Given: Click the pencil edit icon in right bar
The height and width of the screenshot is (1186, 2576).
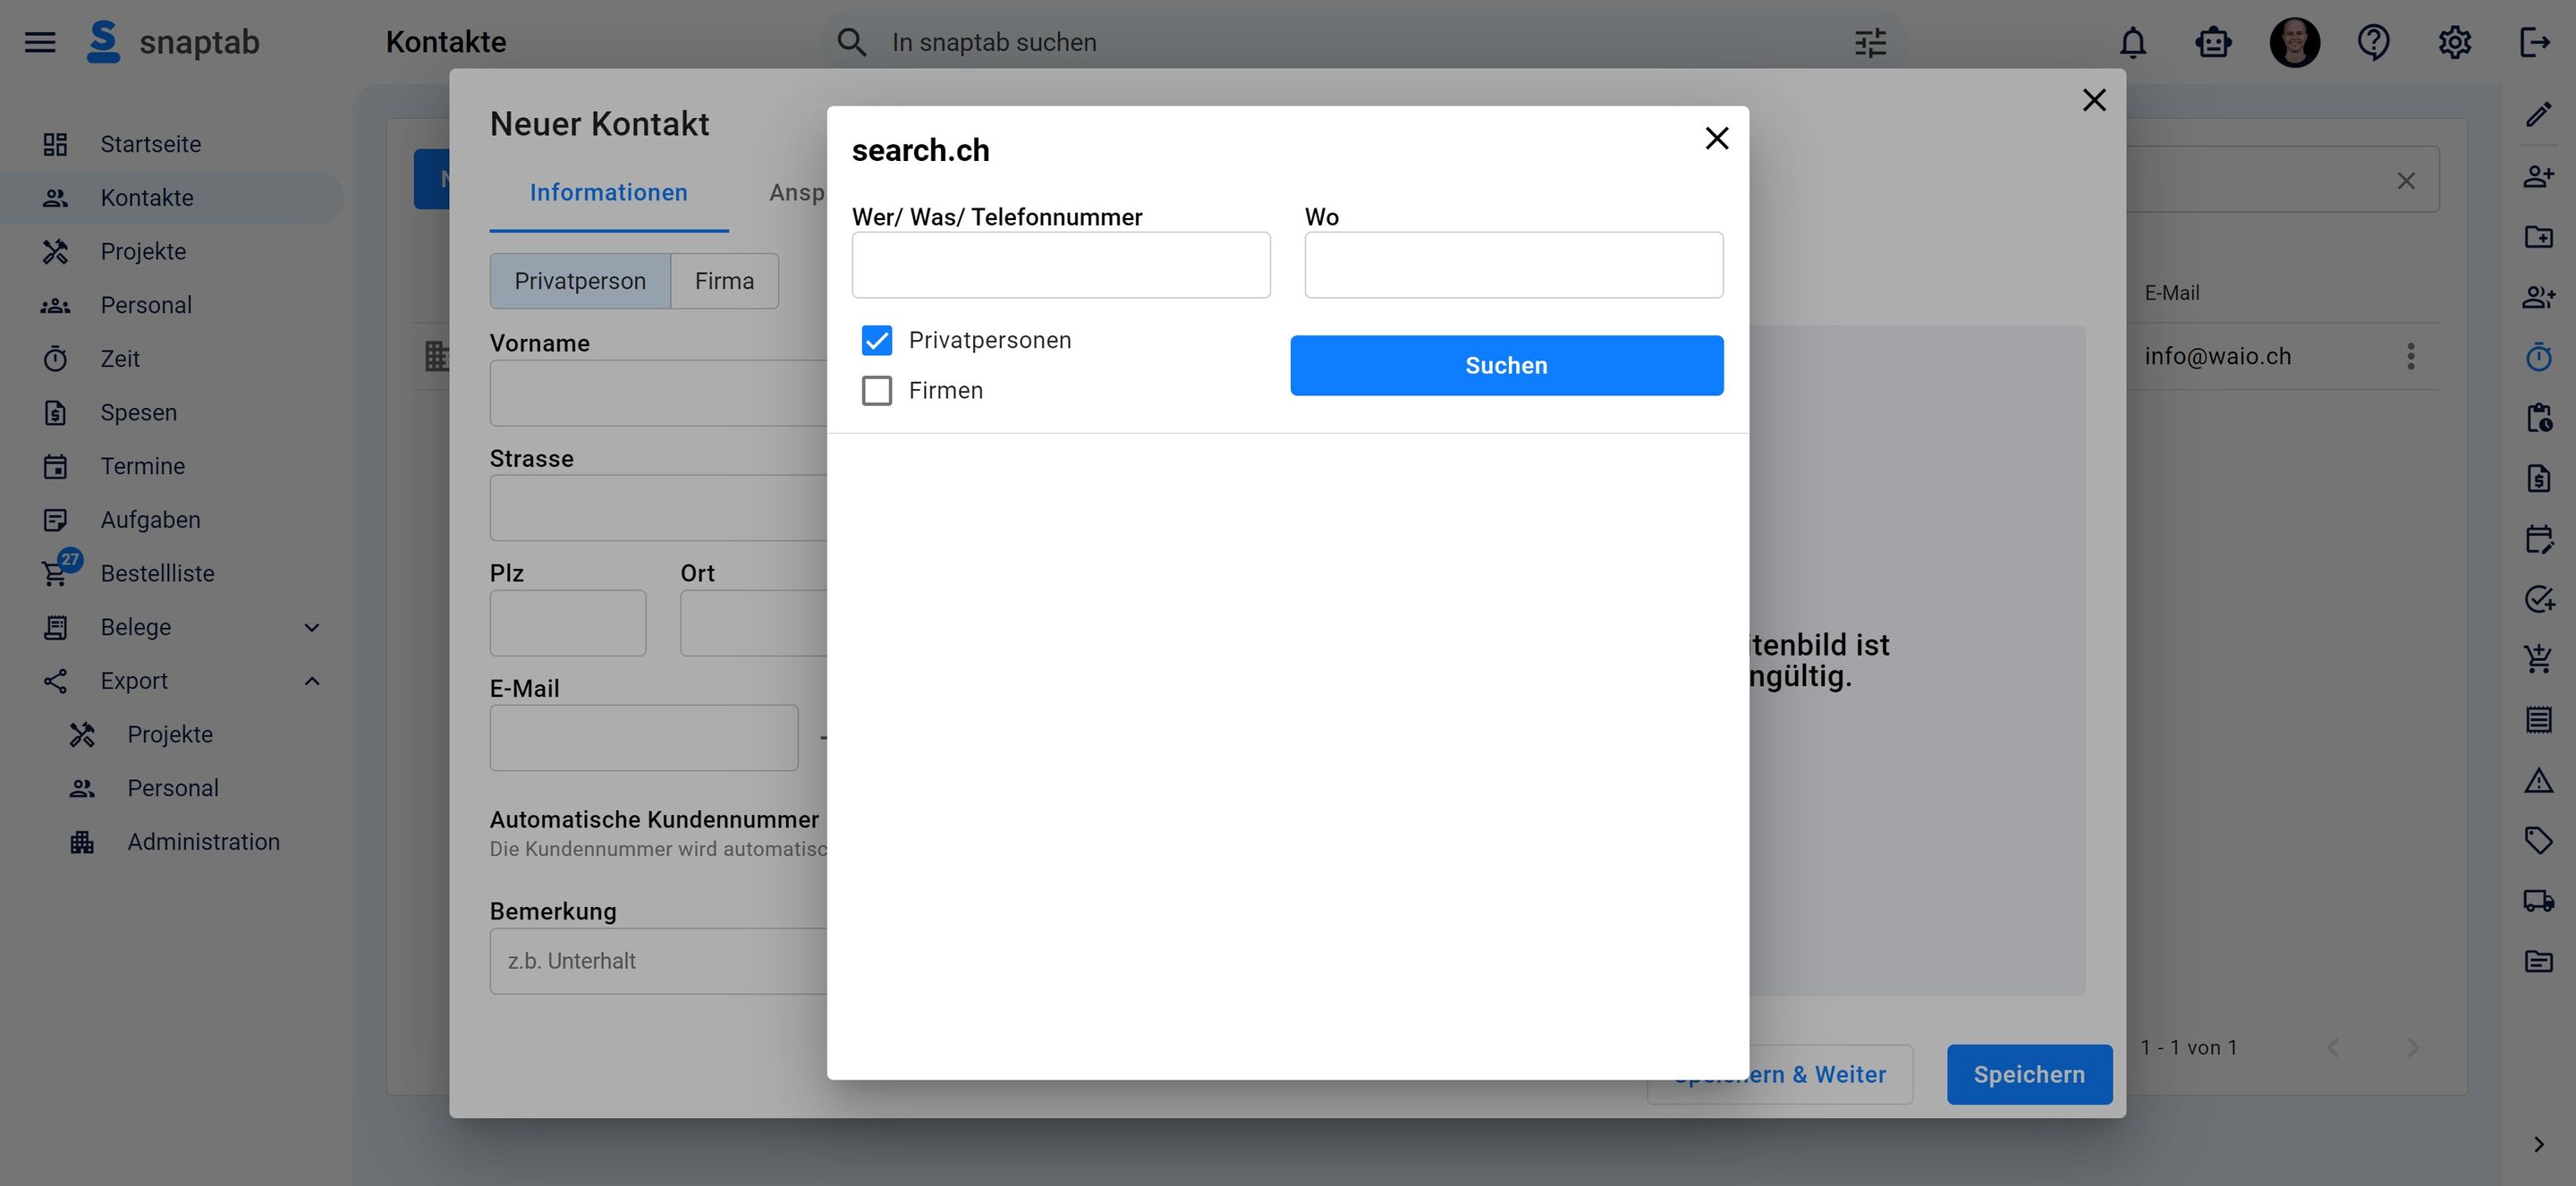Looking at the screenshot, I should pos(2538,115).
